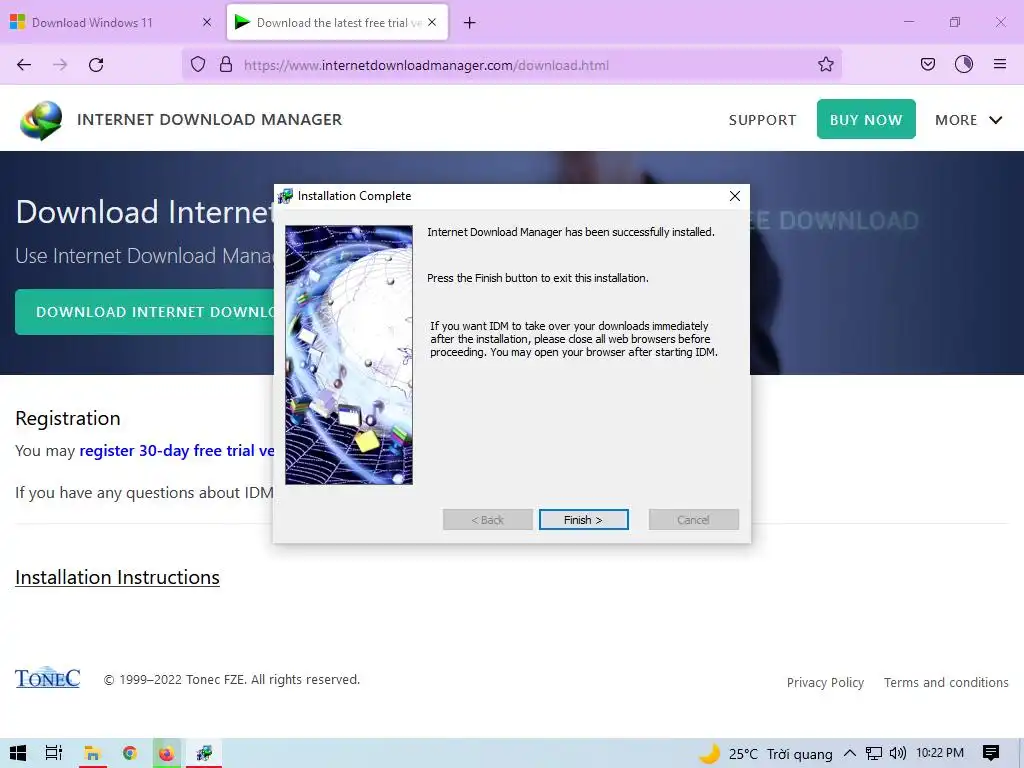Close the Download Windows 11 tab
This screenshot has height=768, width=1024.
(207, 22)
